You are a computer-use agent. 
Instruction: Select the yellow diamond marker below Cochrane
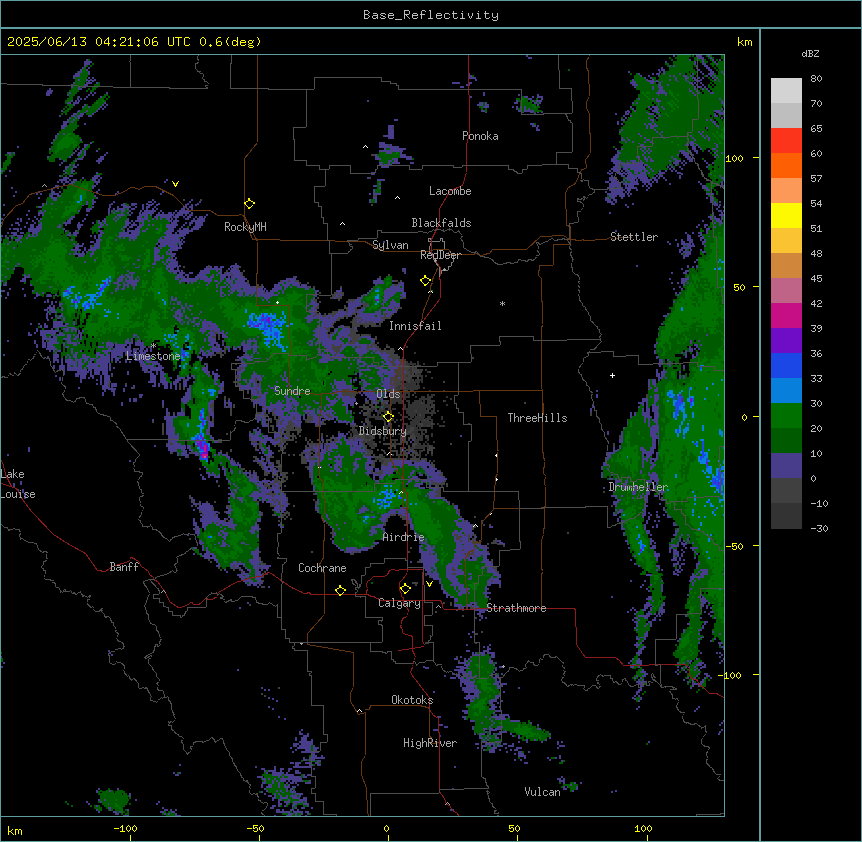340,590
